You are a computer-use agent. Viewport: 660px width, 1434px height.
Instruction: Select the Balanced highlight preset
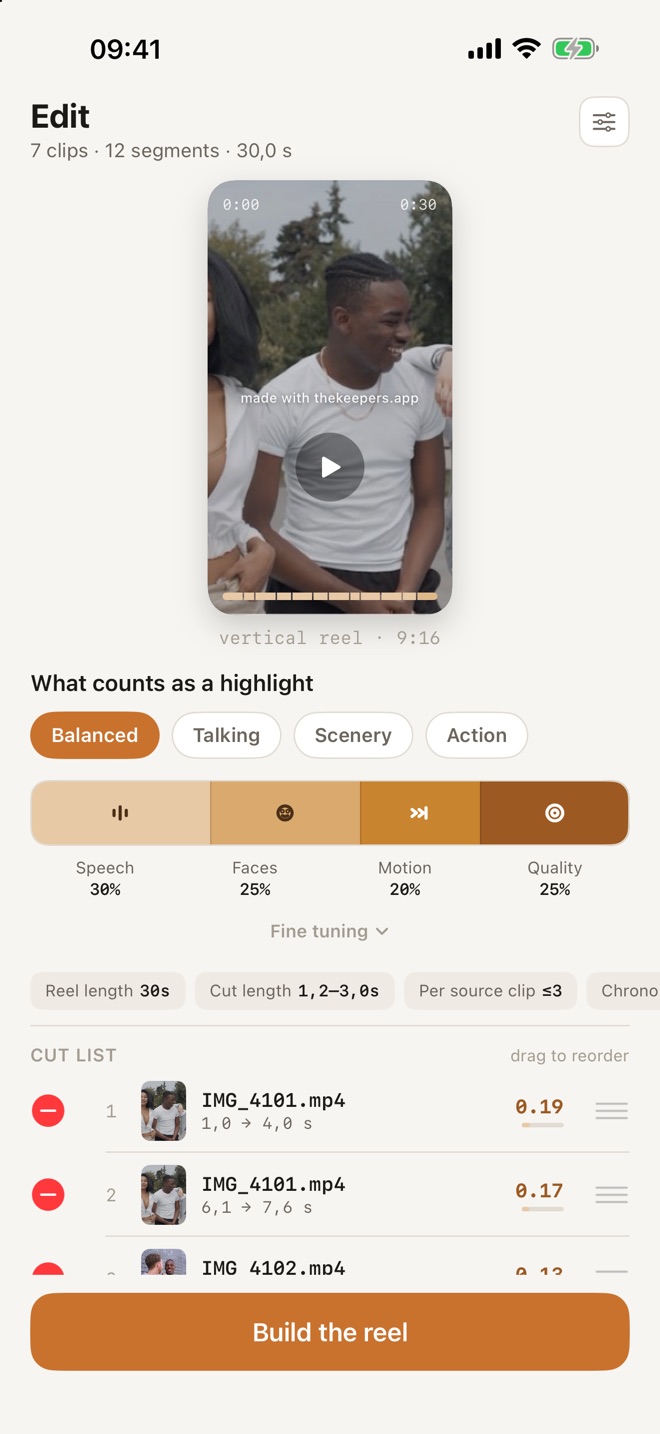point(95,735)
